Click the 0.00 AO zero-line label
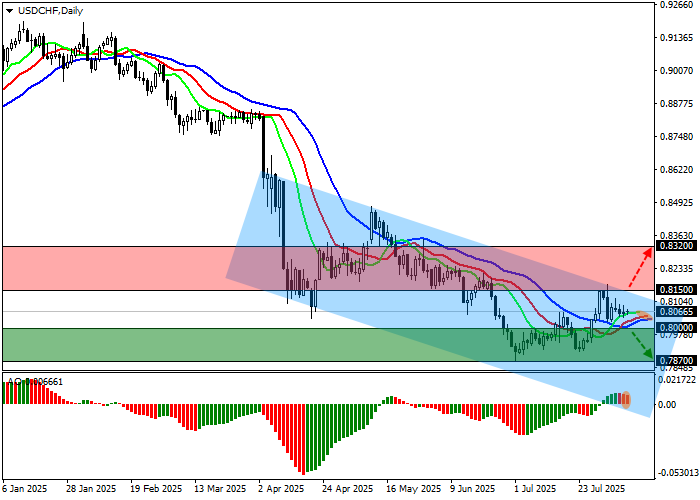Viewport: 700px width, 500px height. pyautogui.click(x=667, y=404)
